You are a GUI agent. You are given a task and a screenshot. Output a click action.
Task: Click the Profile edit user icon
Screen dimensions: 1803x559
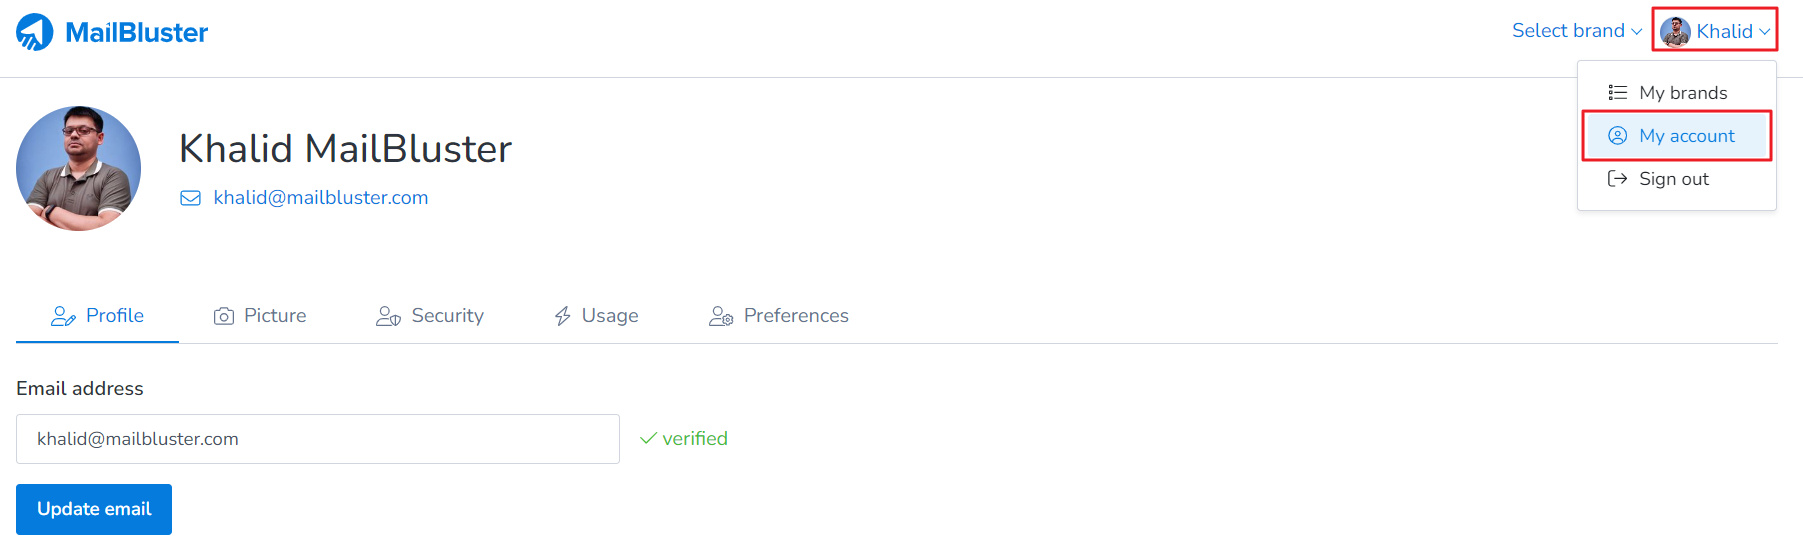[63, 316]
